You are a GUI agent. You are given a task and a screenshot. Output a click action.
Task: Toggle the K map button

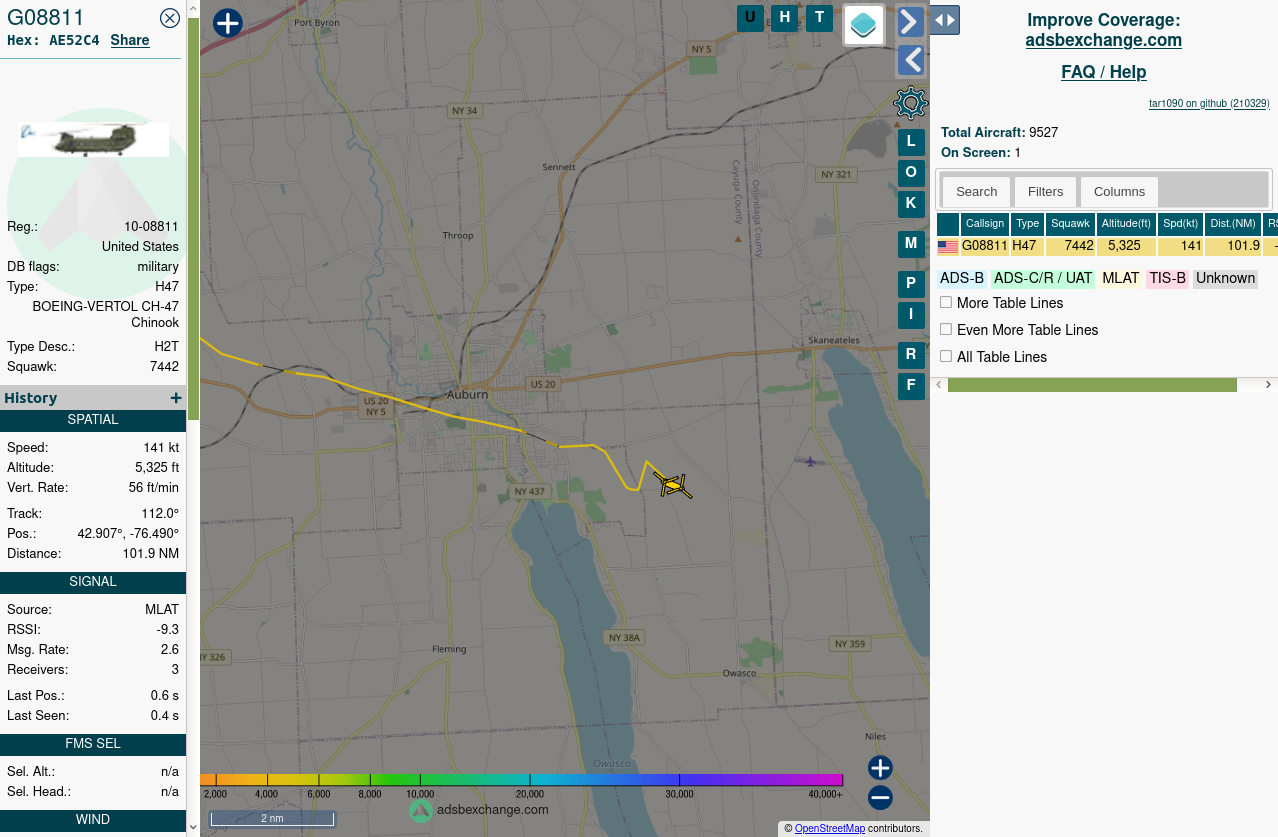tap(911, 203)
